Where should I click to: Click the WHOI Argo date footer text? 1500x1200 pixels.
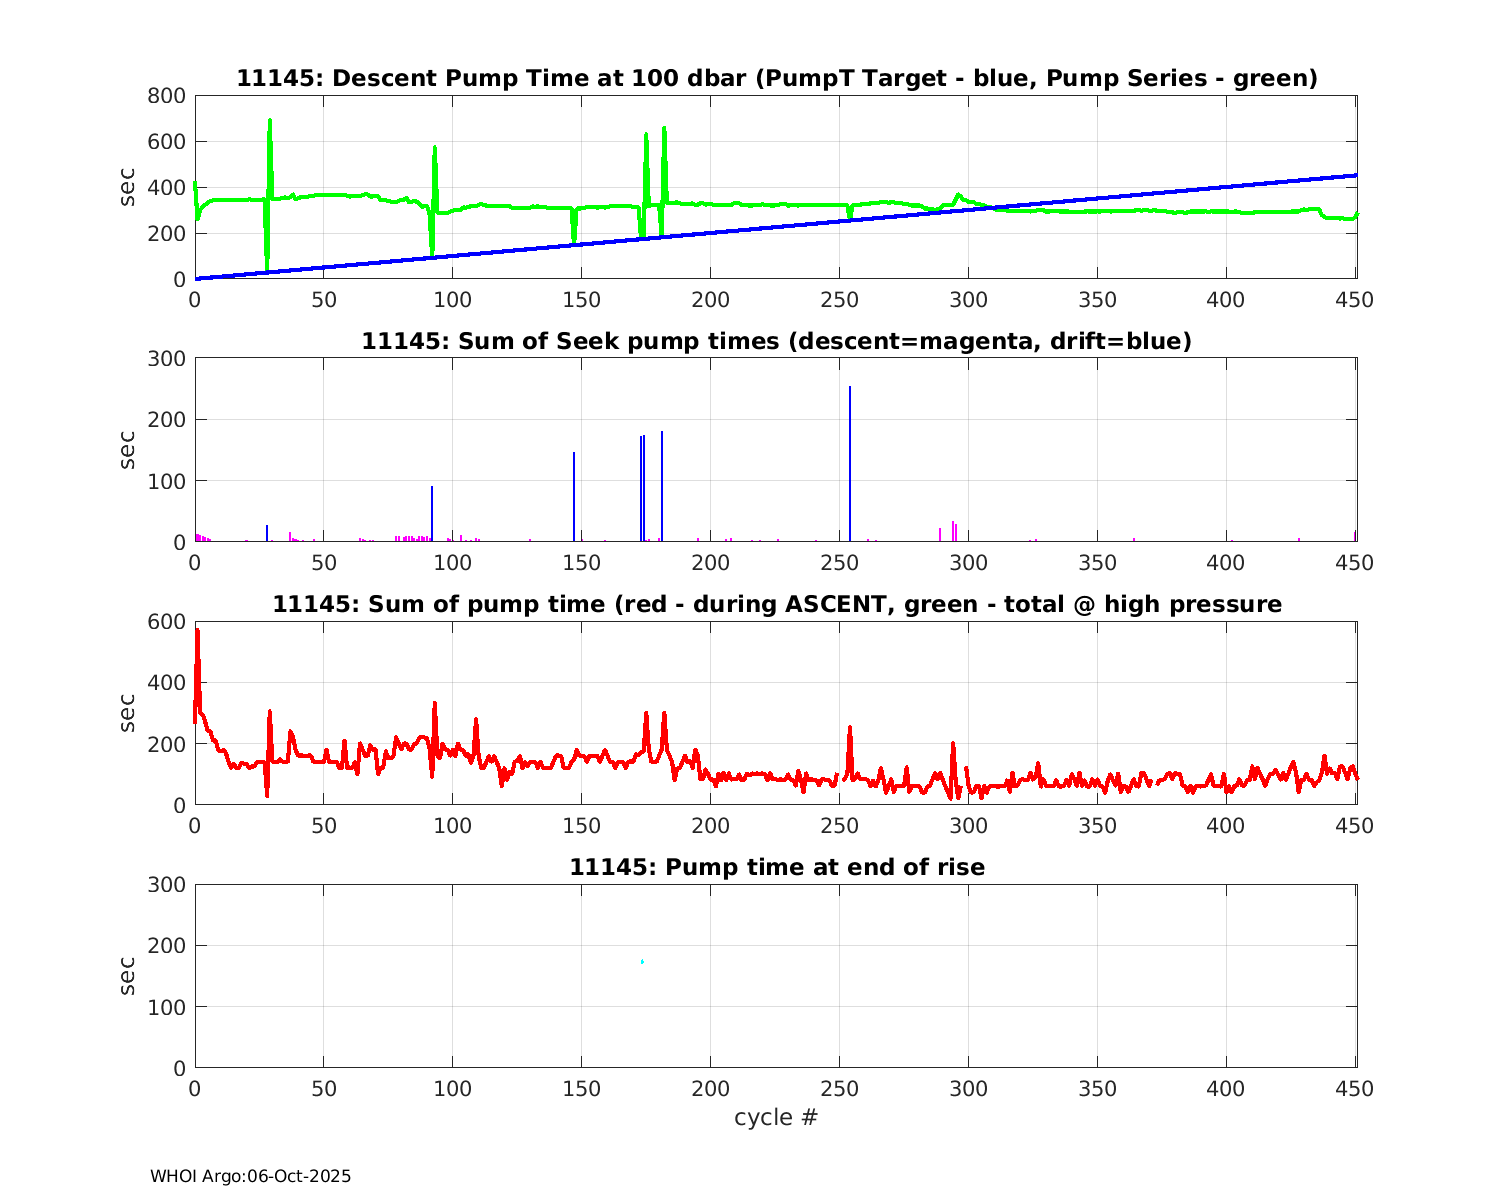[x=250, y=1176]
